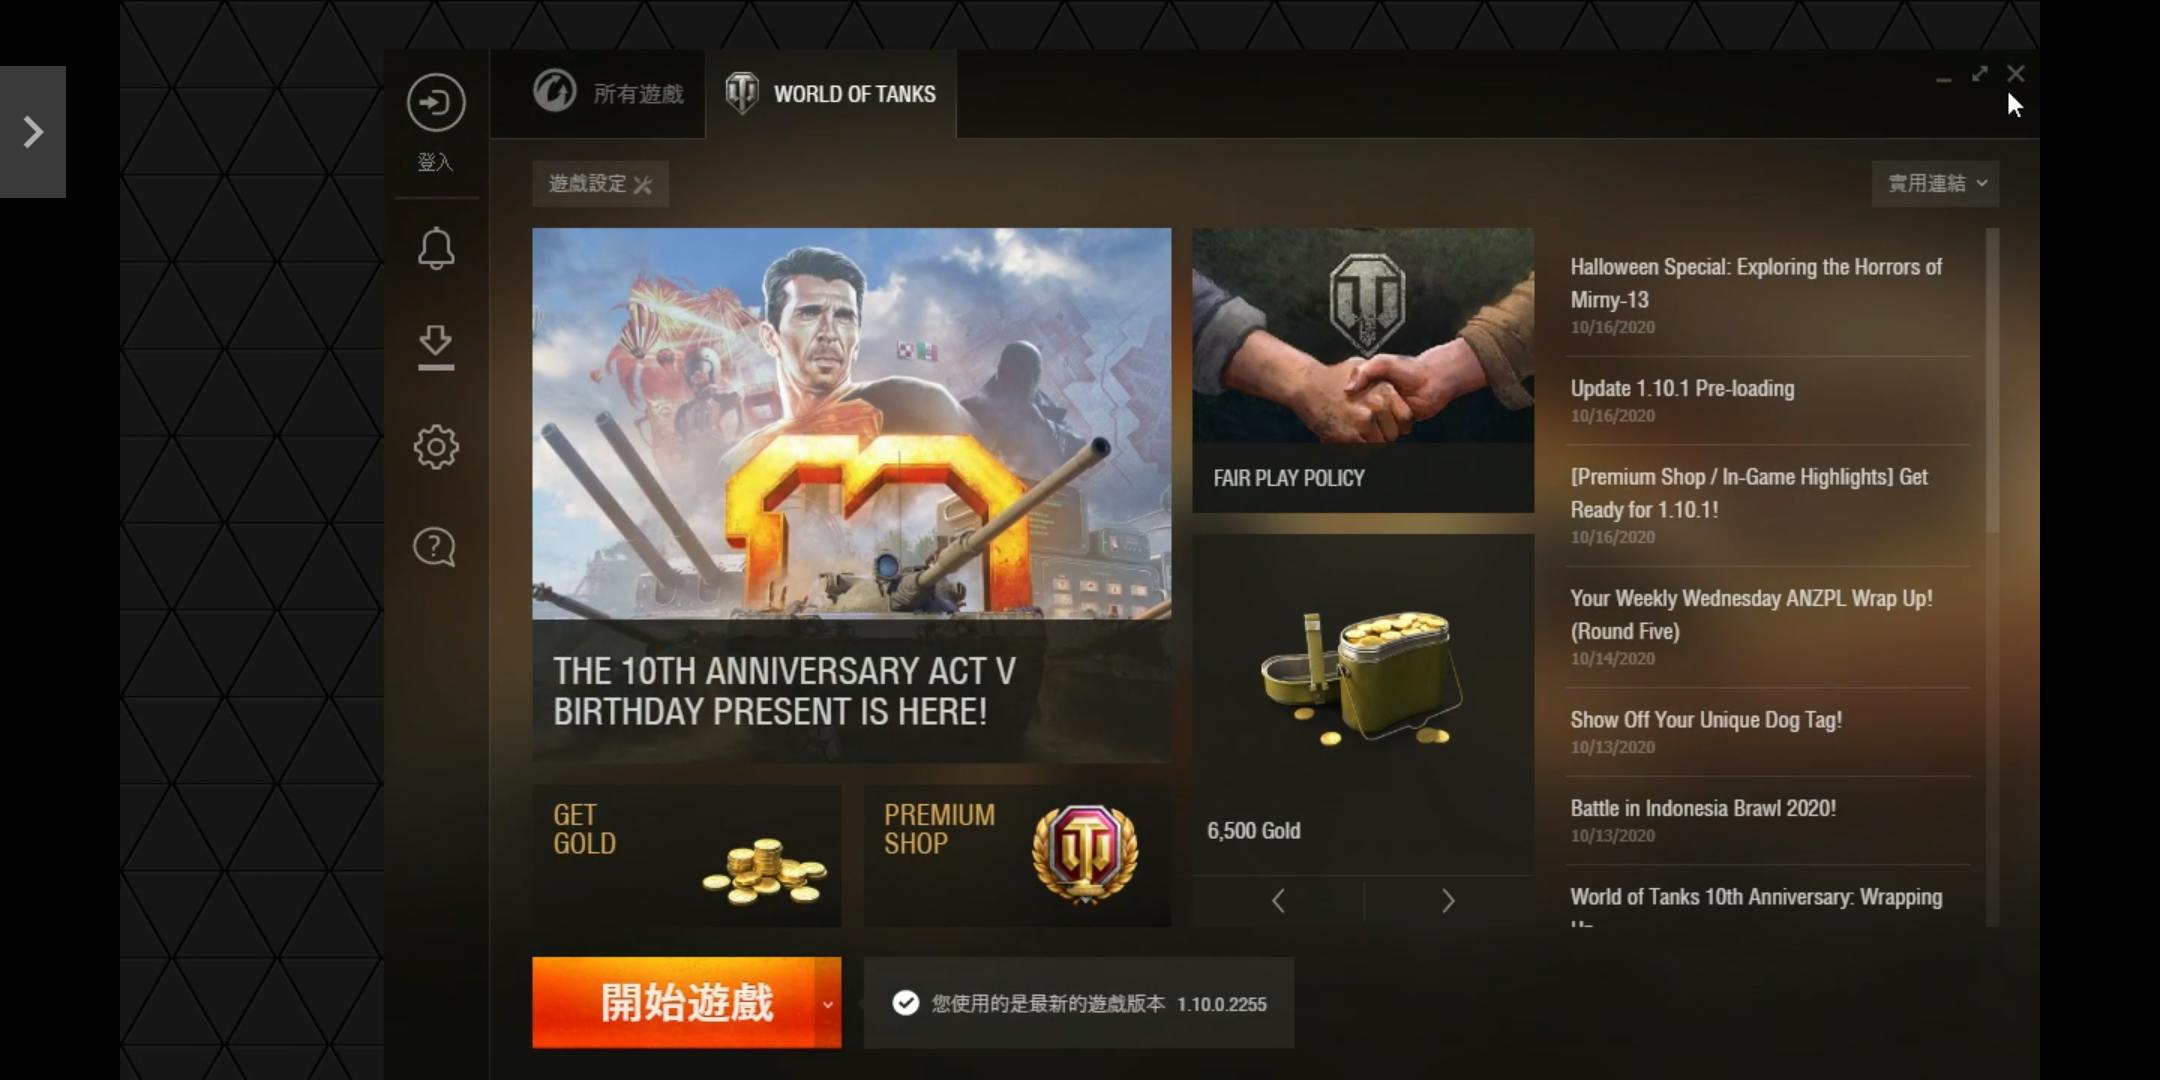The height and width of the screenshot is (1080, 2160).
Task: Click the login arrow icon in sidebar
Action: point(435,102)
